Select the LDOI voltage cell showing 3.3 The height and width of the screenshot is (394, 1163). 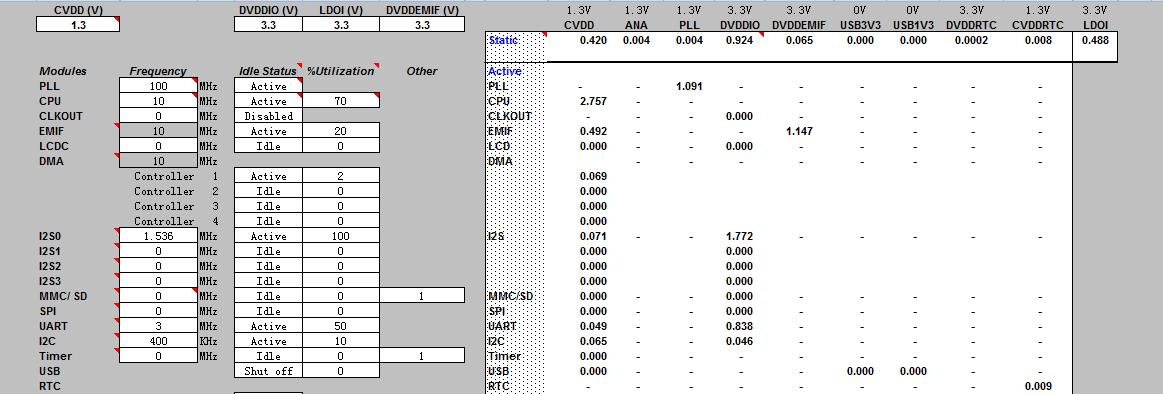(x=341, y=24)
